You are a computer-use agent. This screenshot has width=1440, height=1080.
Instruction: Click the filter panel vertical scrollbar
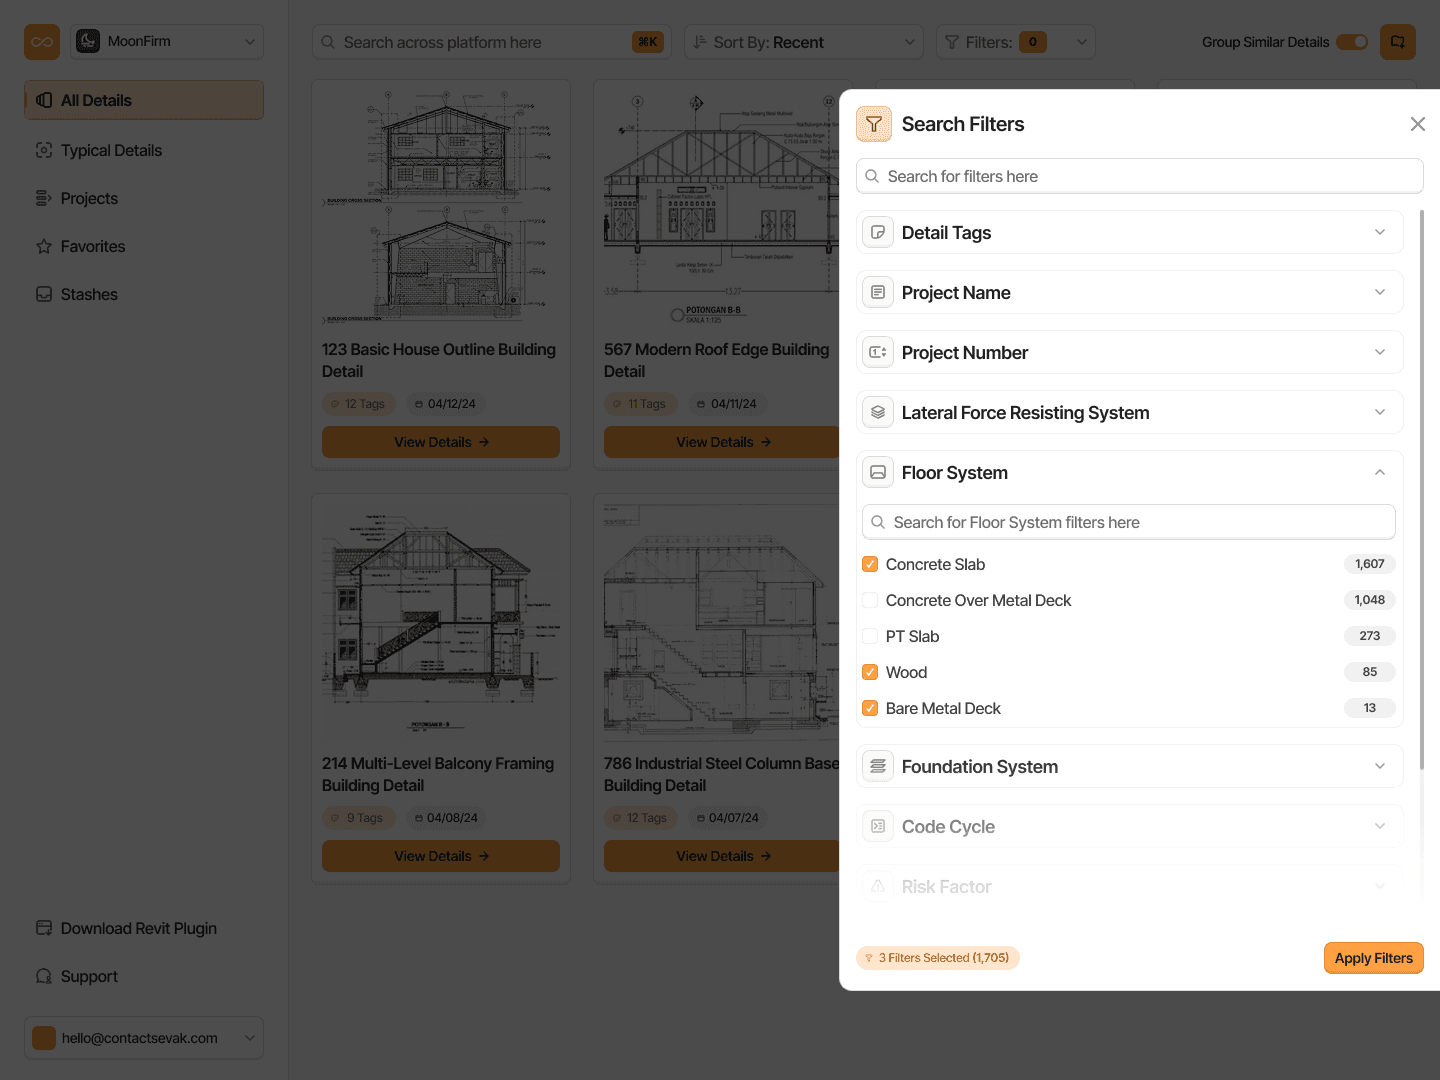[x=1421, y=490]
